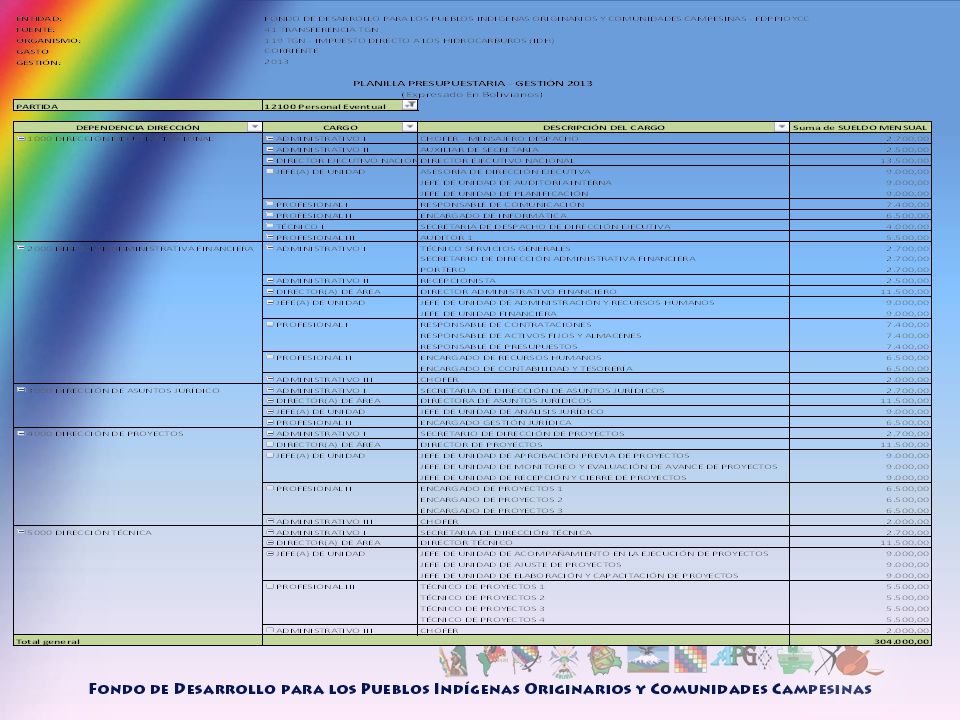This screenshot has width=960, height=720.
Task: Select the 4.000,00 salary in the Técnico I row
Action: [860, 226]
